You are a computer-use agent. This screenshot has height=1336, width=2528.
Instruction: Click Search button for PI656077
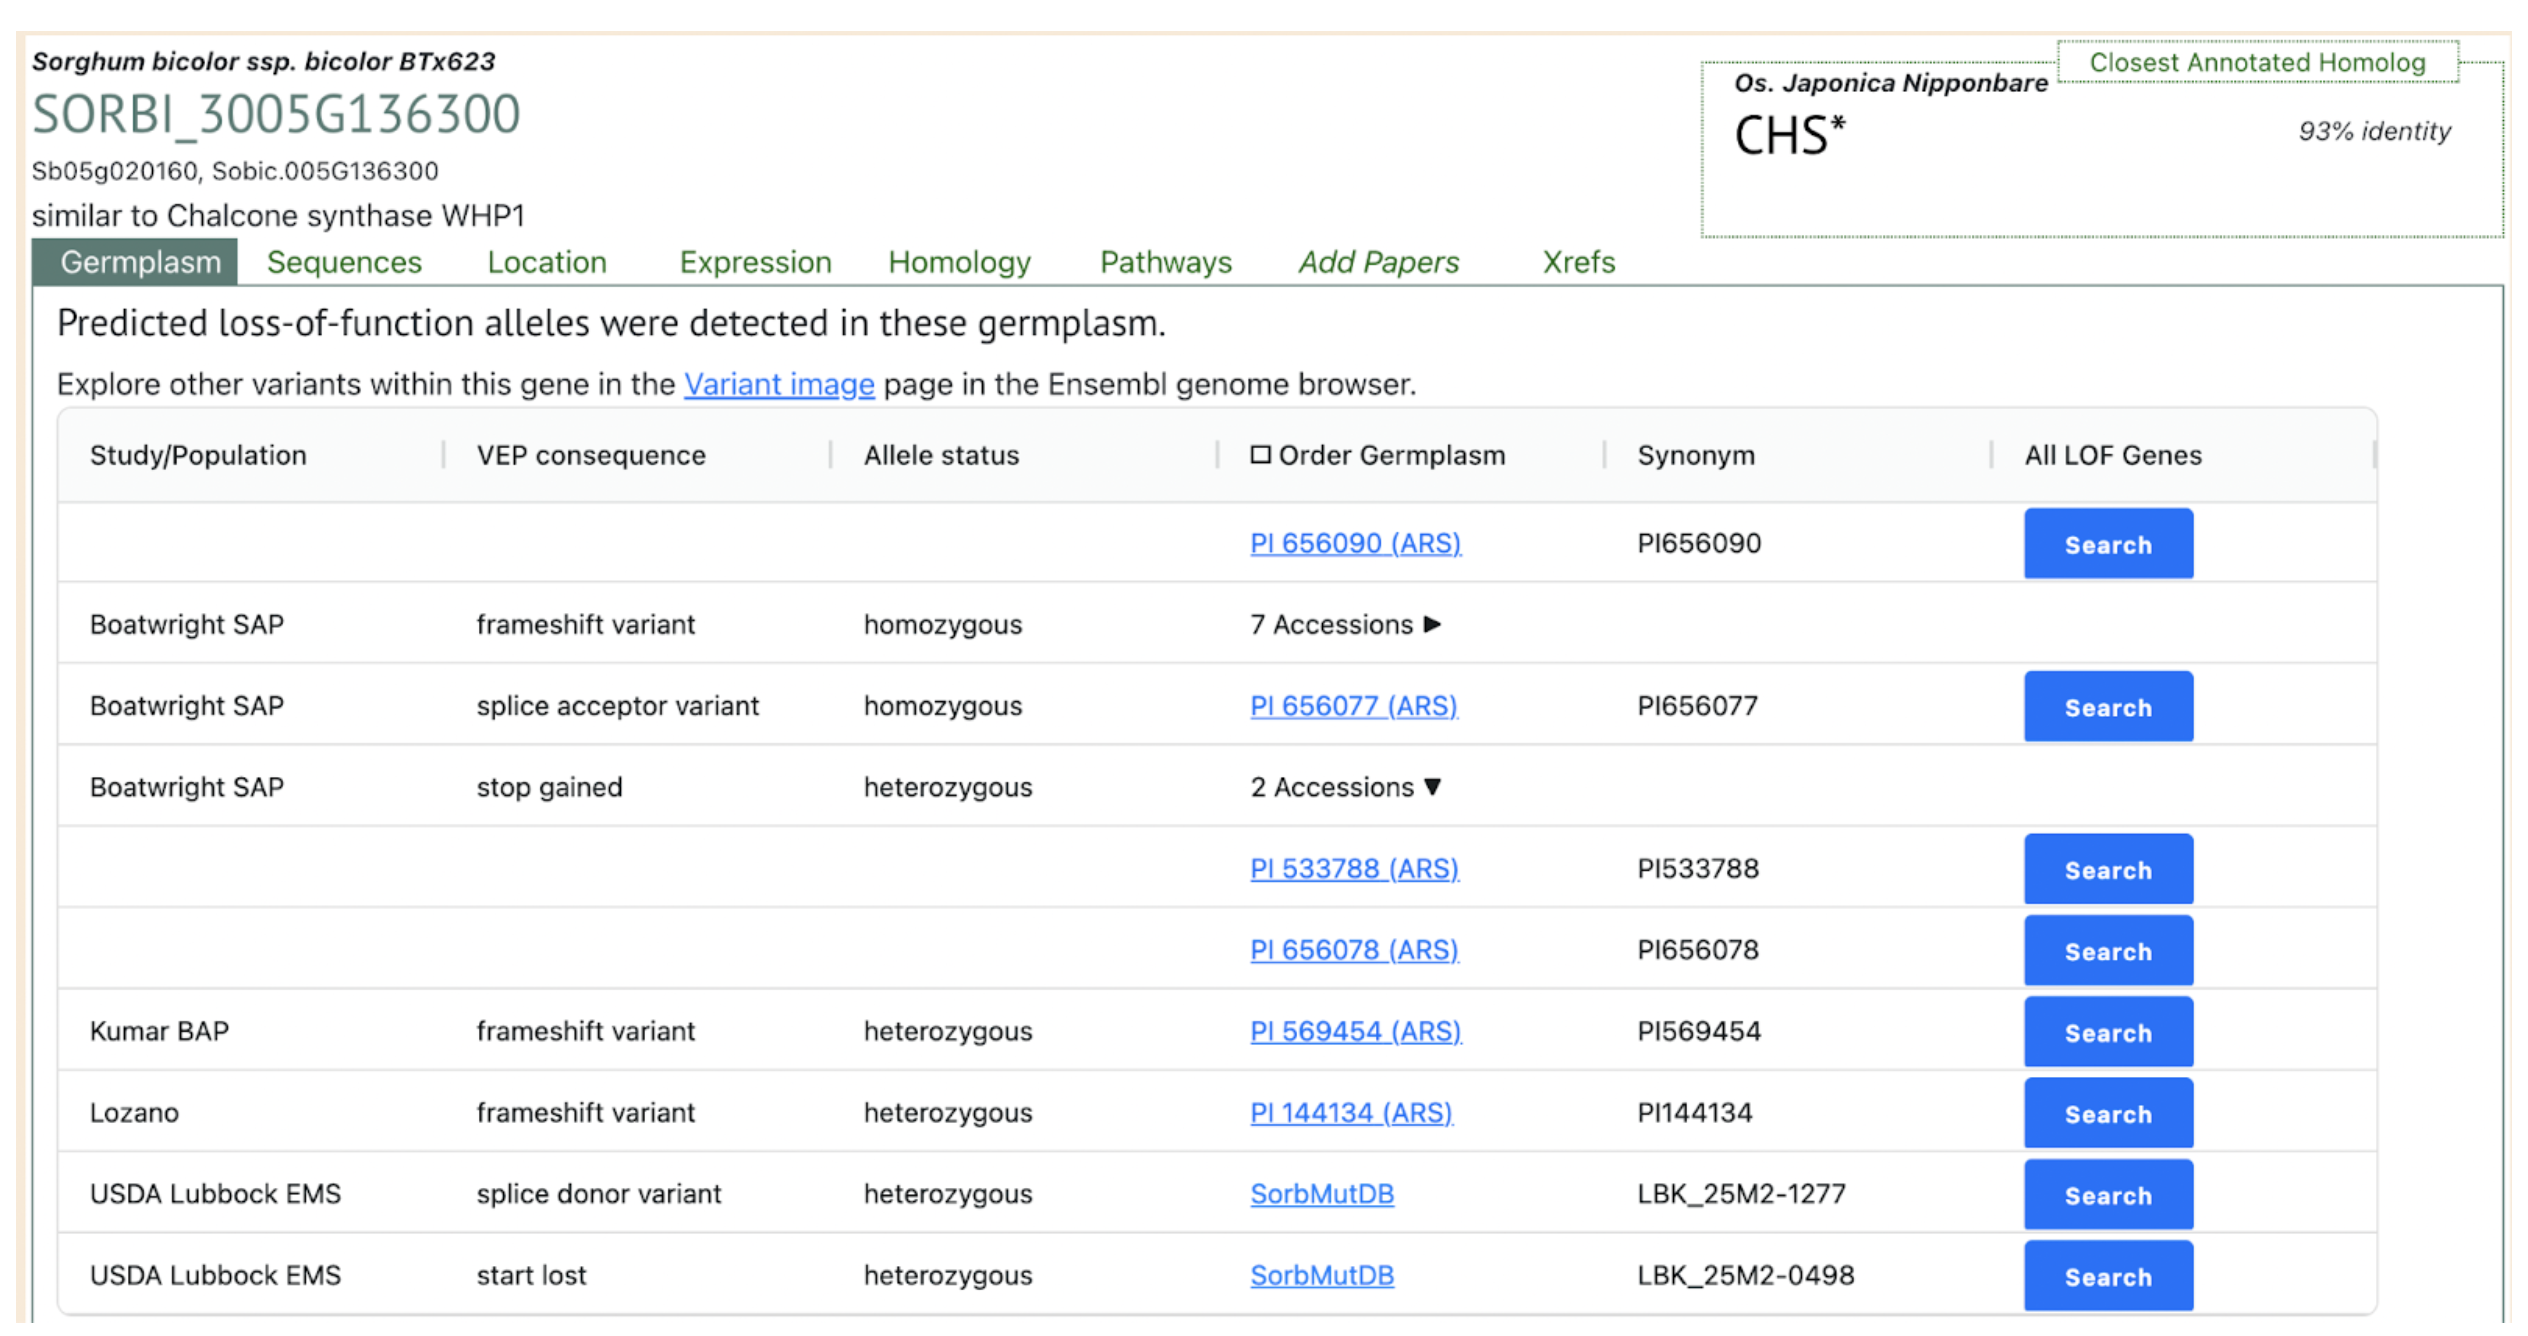(2108, 707)
